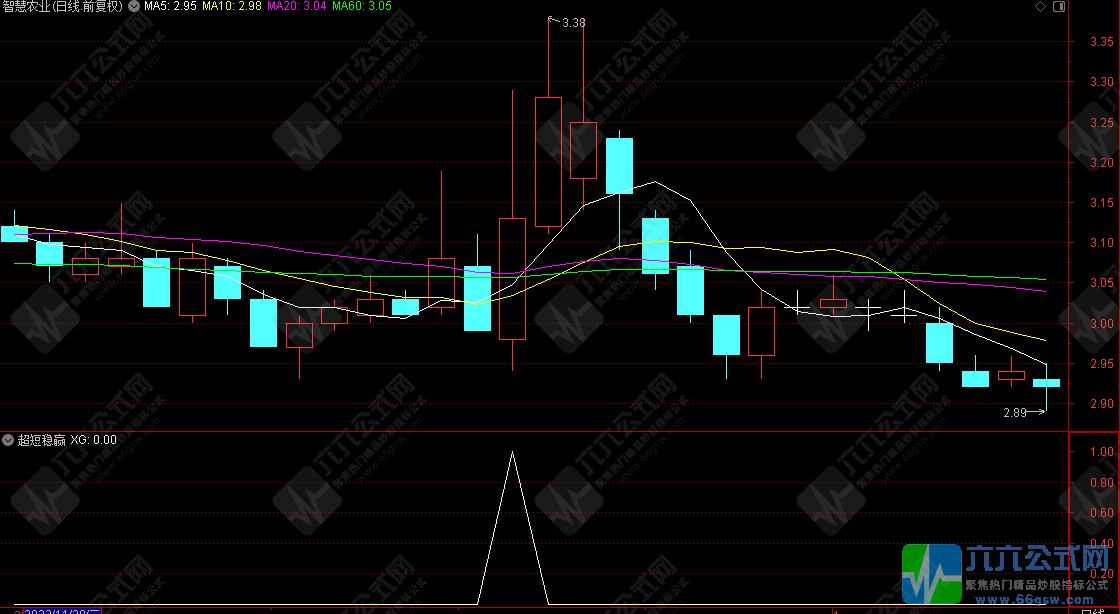Click the MA60 green indicator label
This screenshot has width=1120, height=614.
pyautogui.click(x=362, y=6)
